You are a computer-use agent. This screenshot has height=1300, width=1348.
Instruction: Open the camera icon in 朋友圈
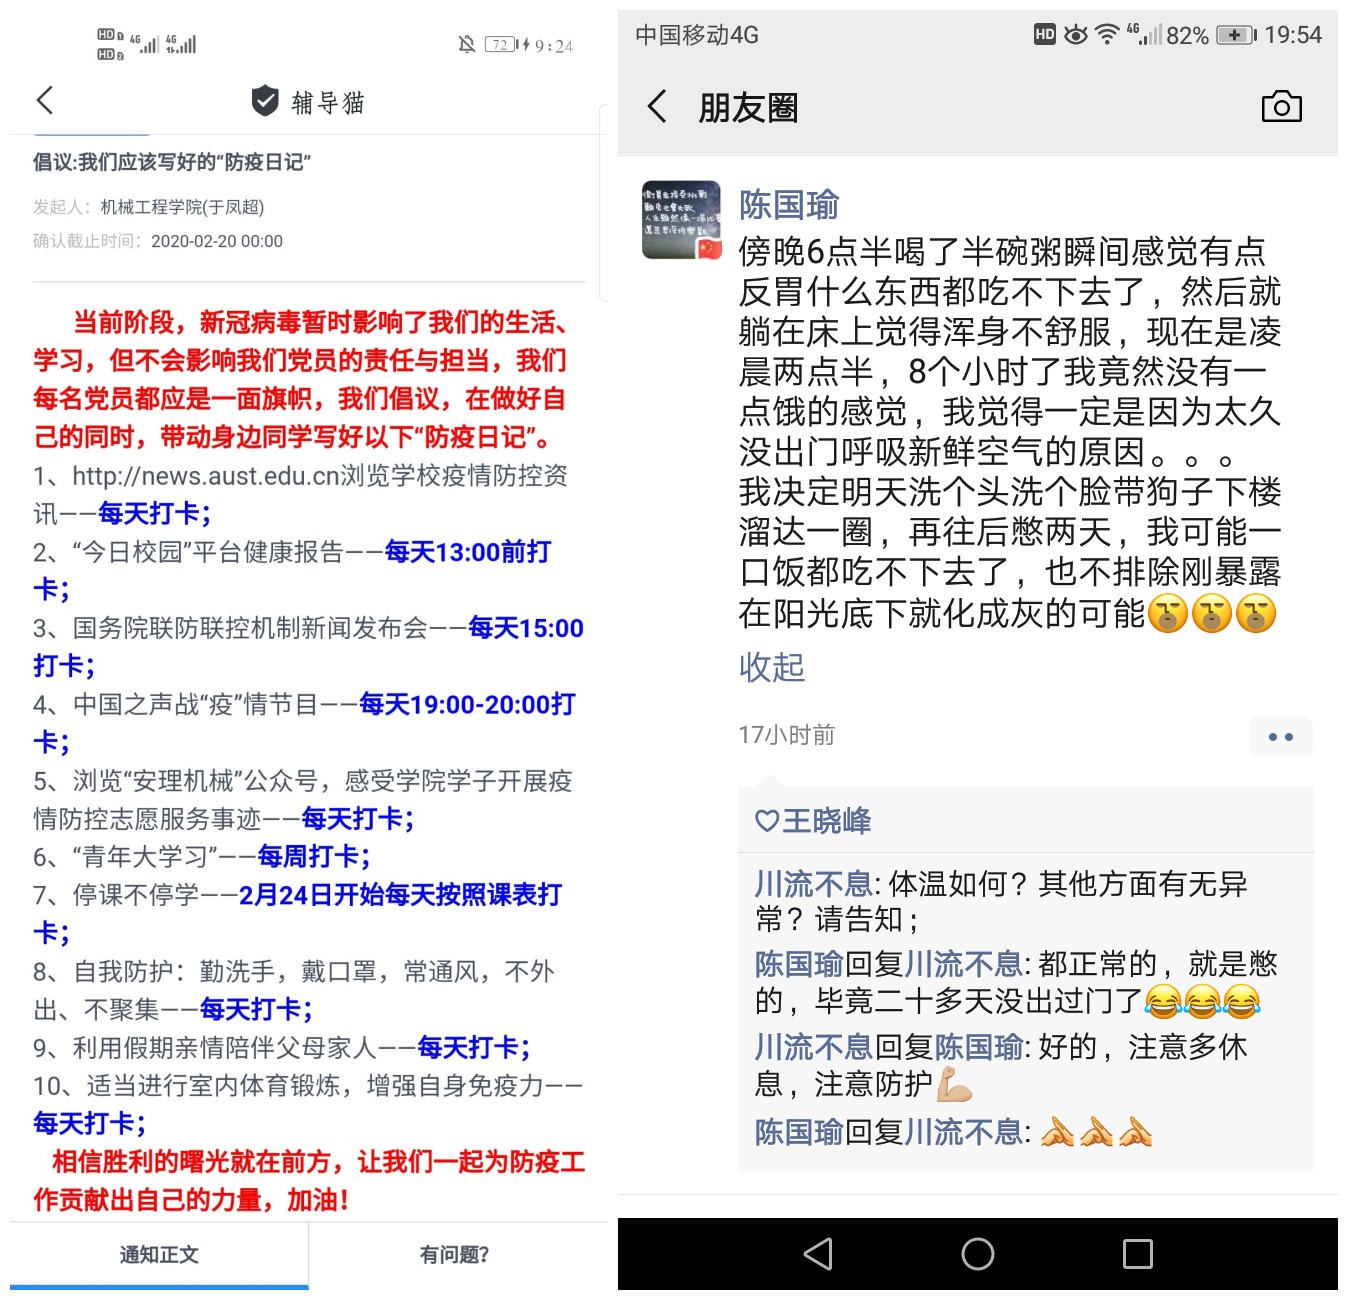1282,106
